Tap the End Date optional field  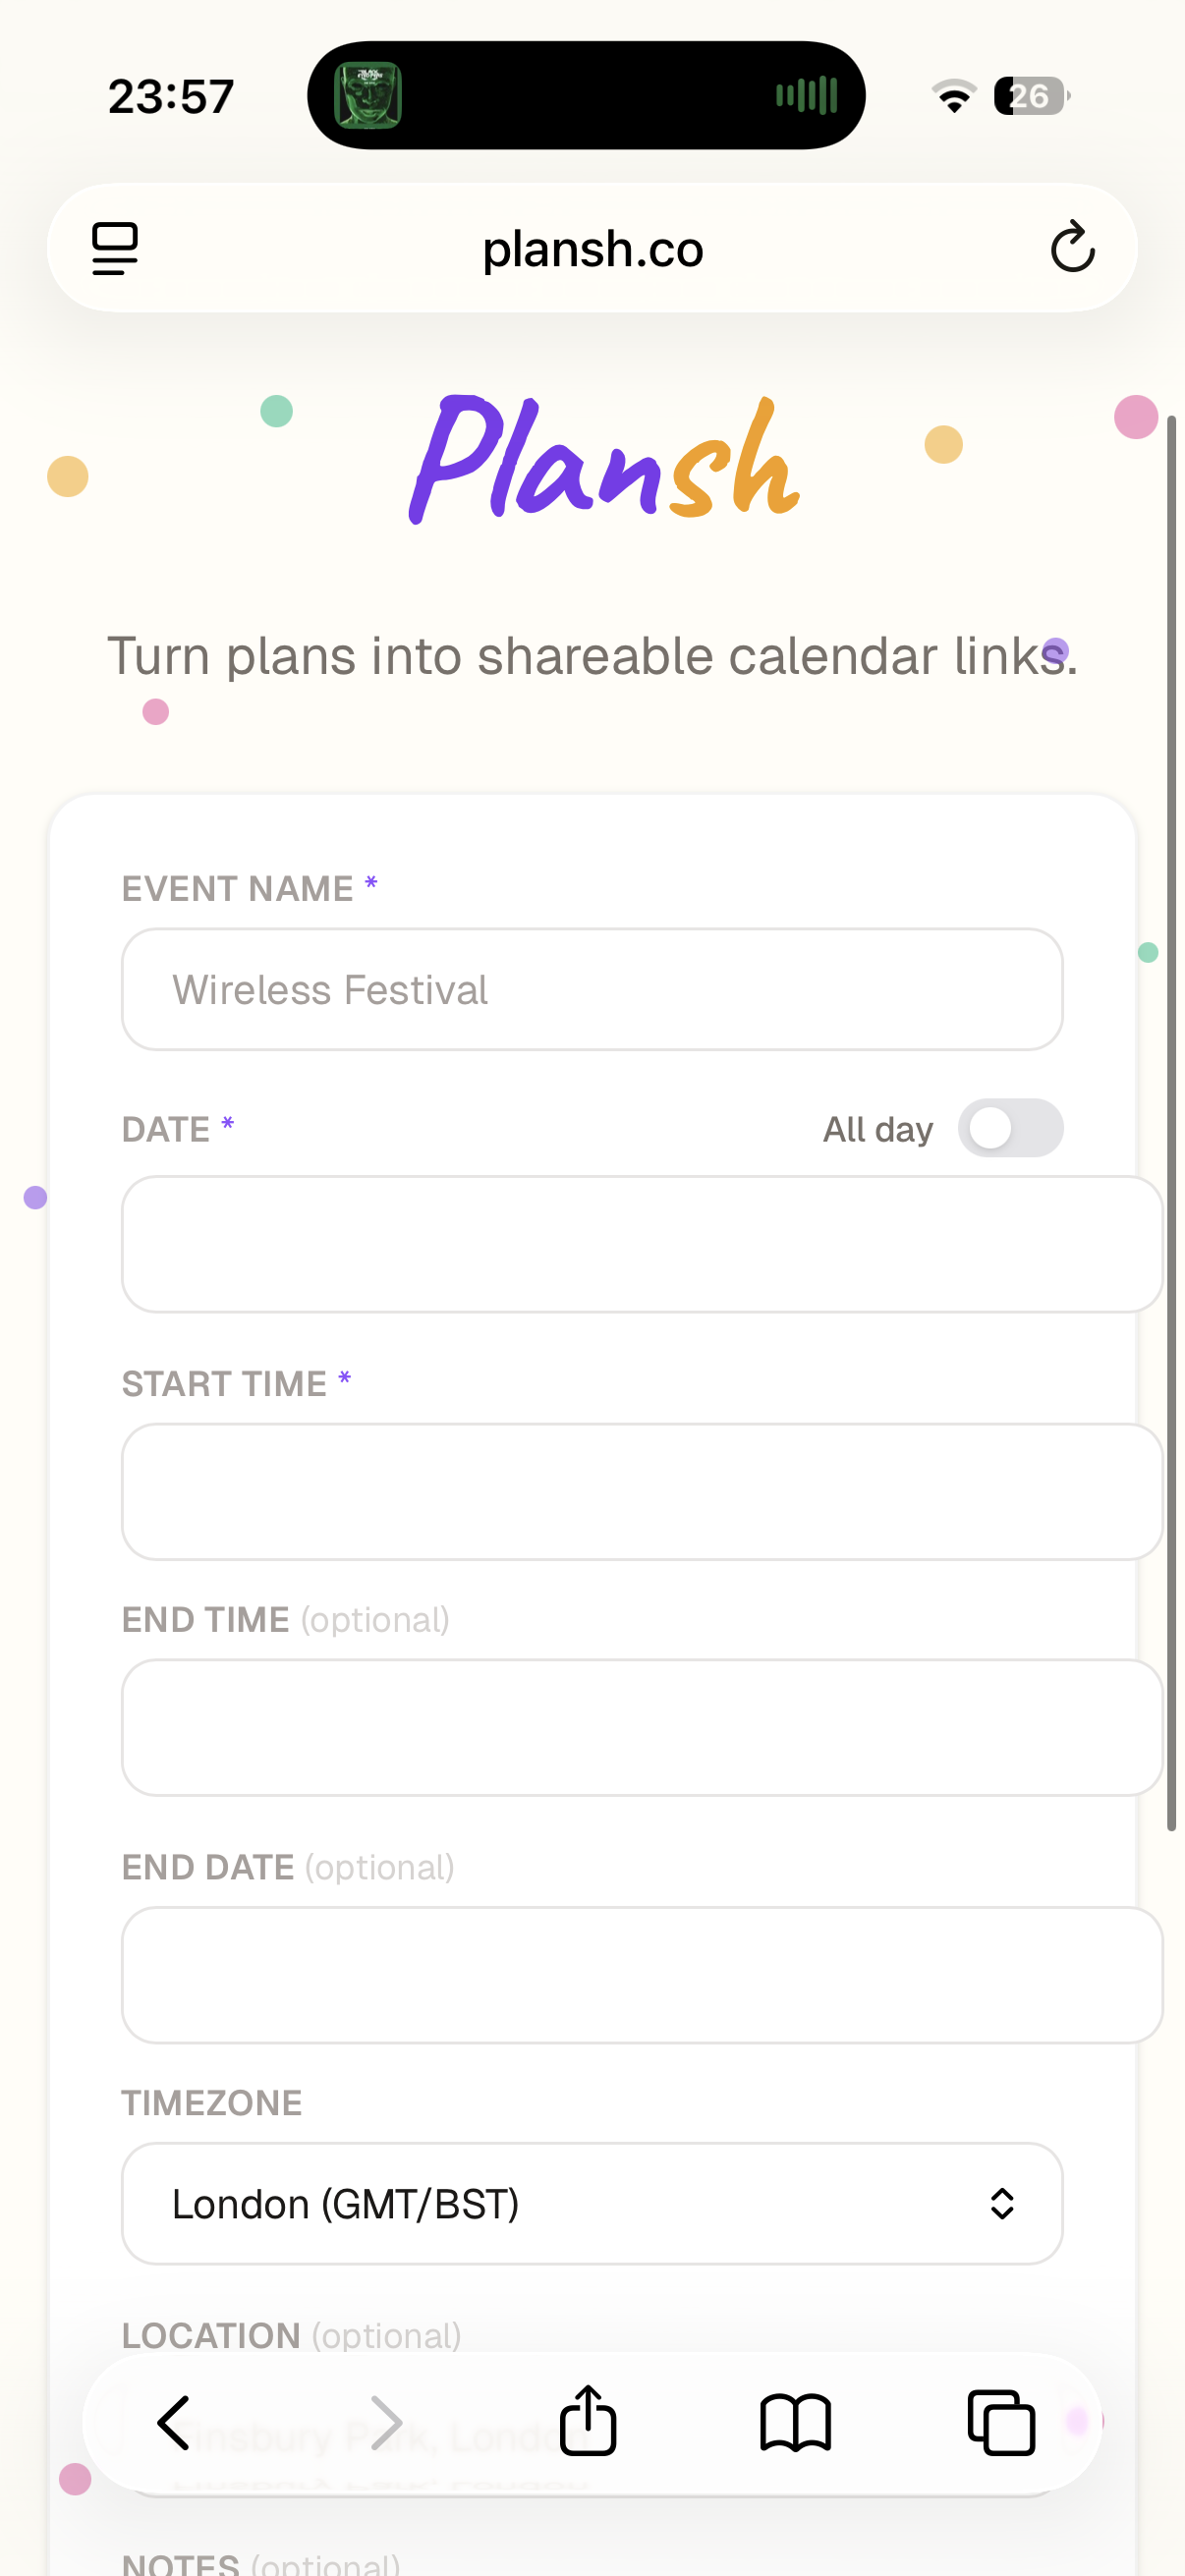(x=640, y=1974)
